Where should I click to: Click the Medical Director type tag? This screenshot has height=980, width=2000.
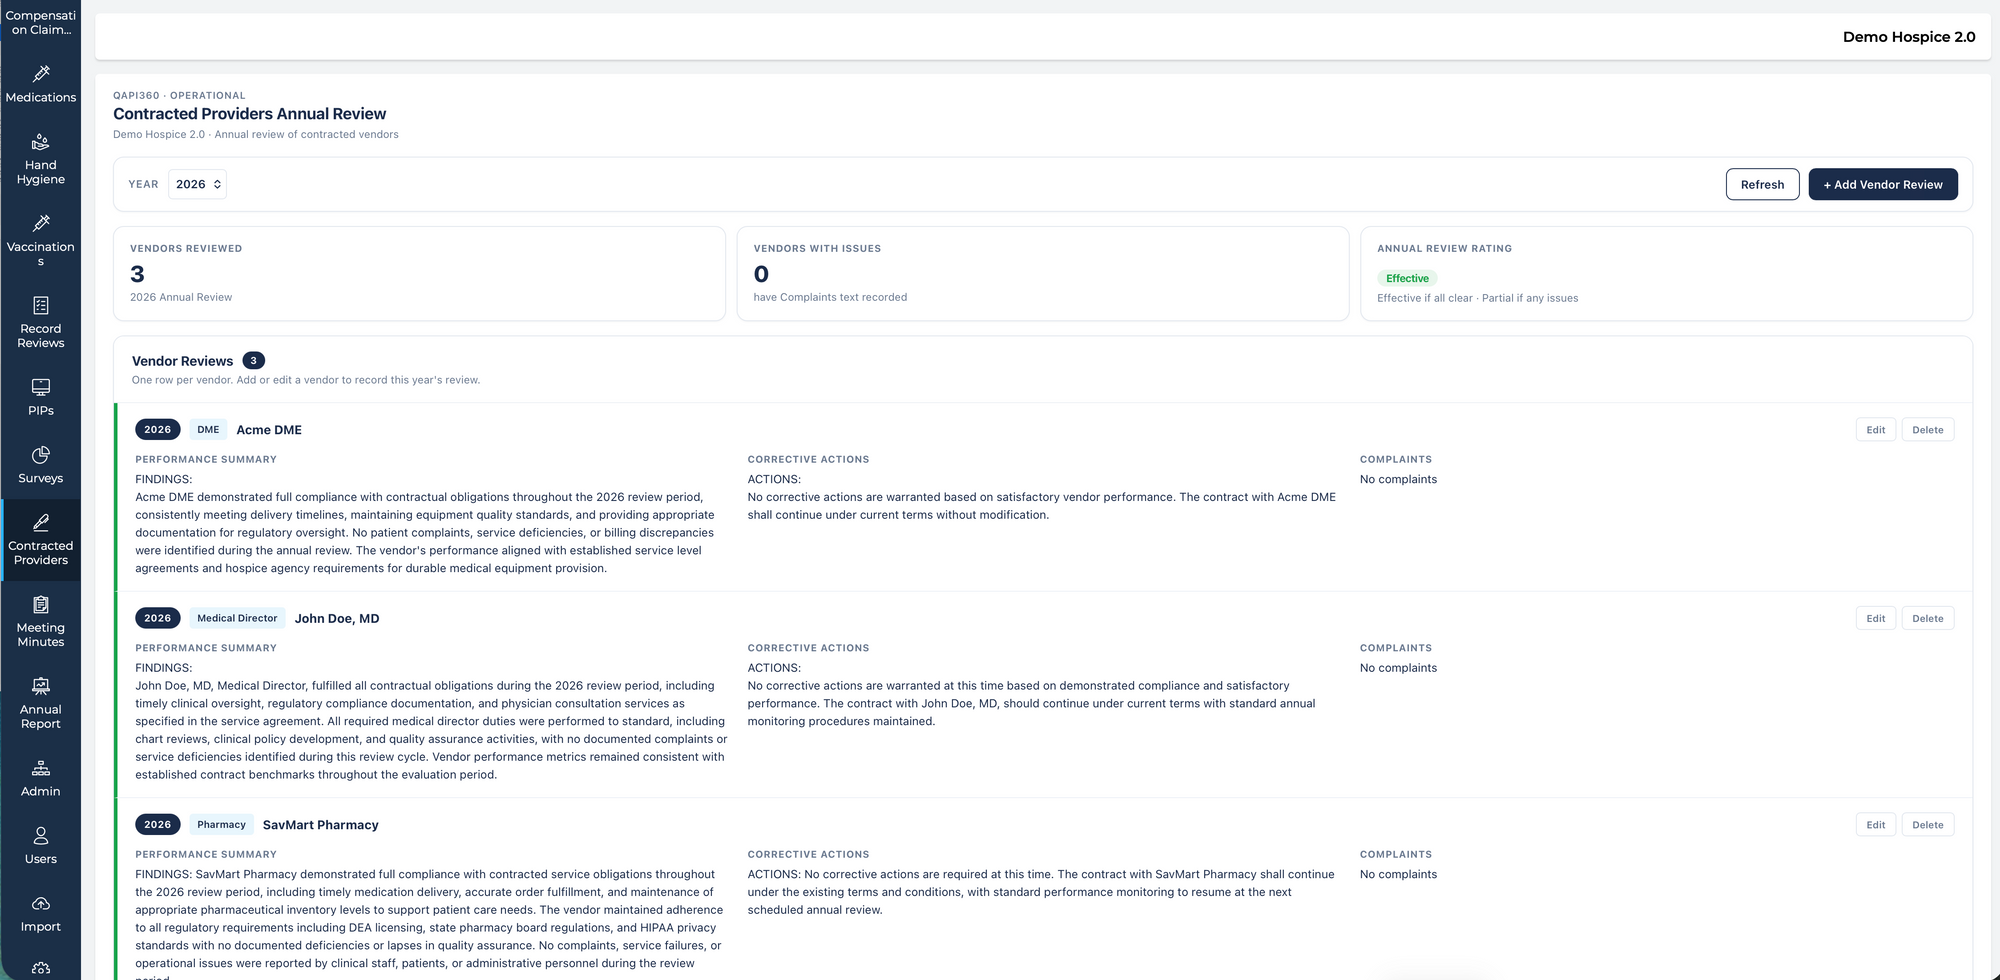point(237,619)
